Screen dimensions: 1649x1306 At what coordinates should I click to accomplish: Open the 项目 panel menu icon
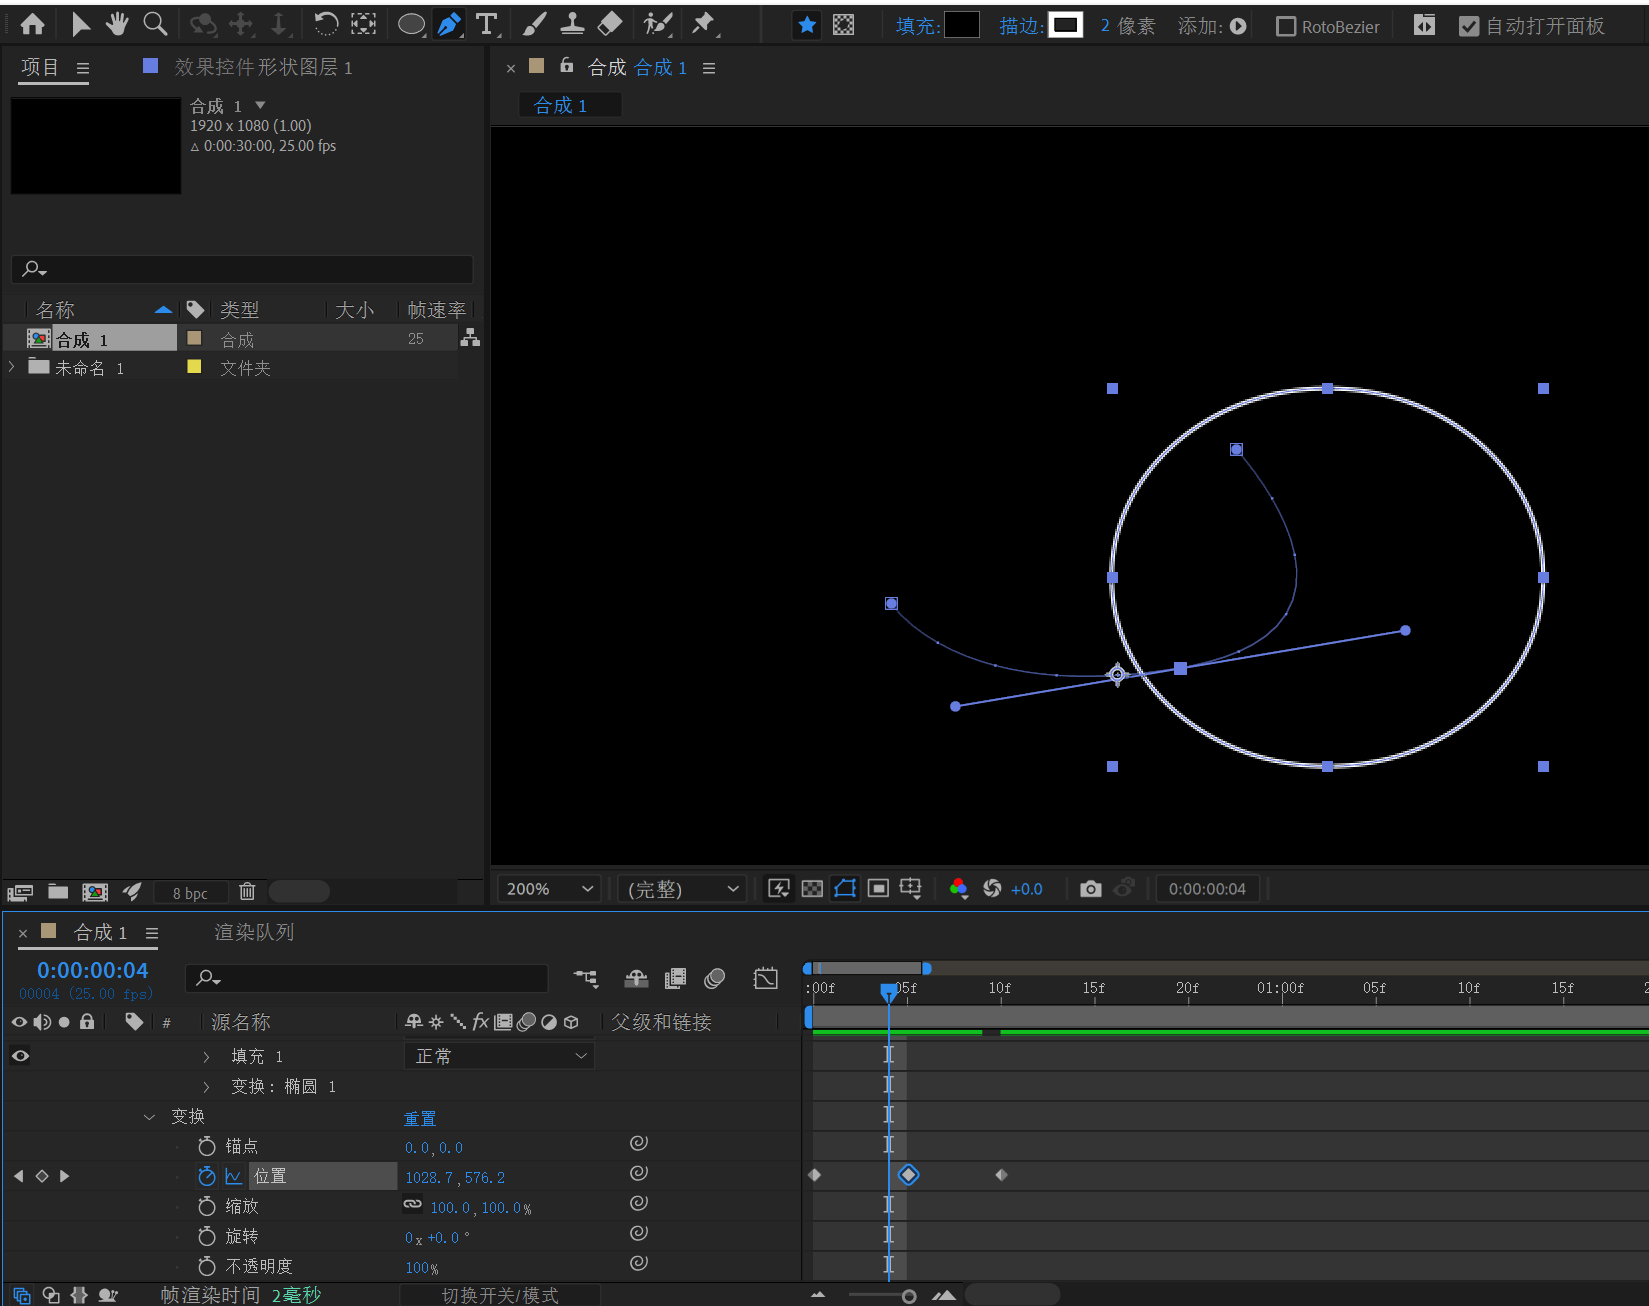pos(83,68)
